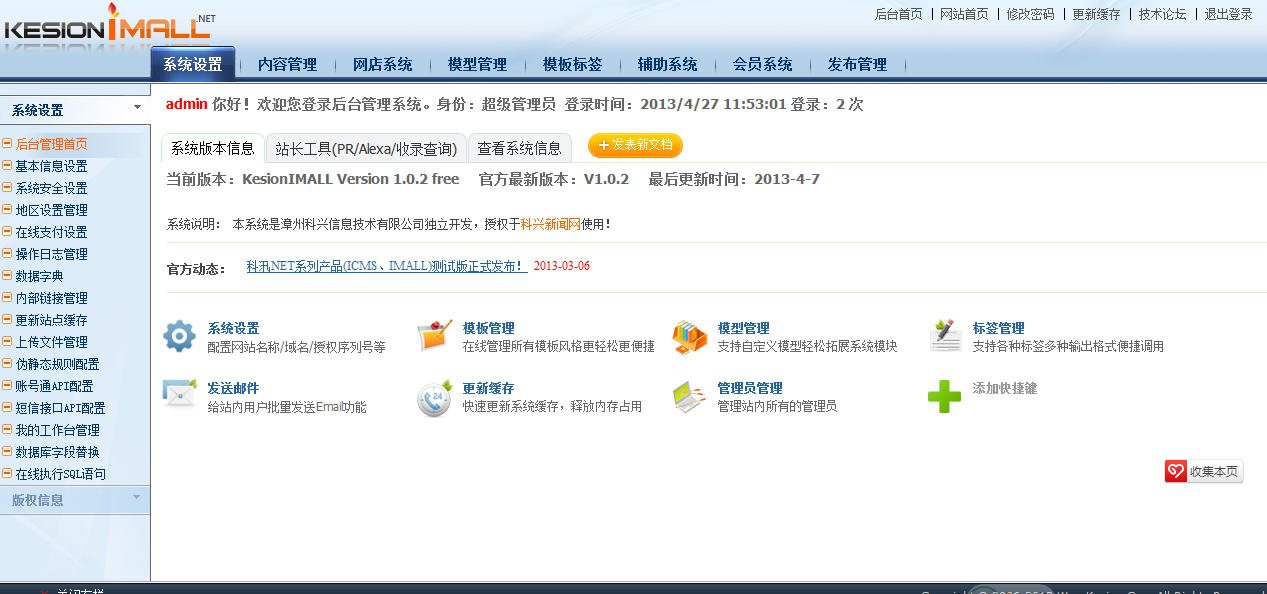Open the 会员系统 top menu
This screenshot has width=1267, height=594.
(x=762, y=64)
